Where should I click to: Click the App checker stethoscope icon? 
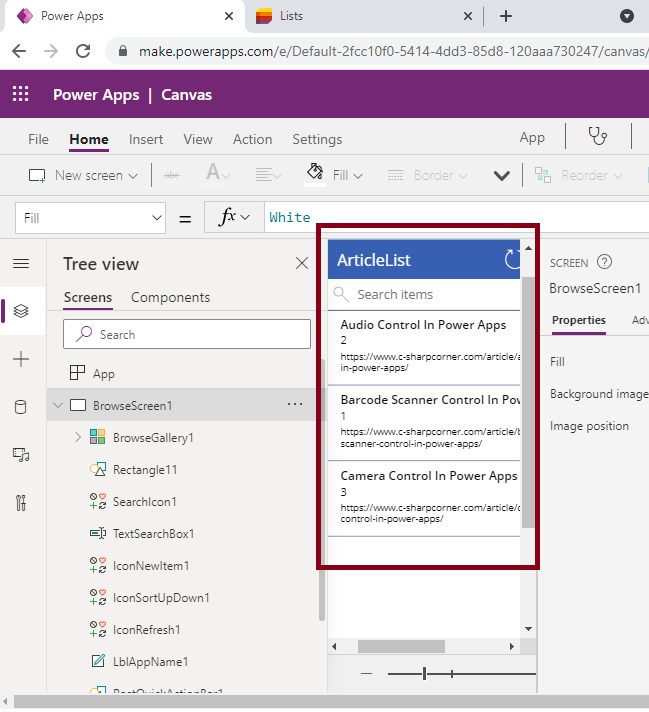[597, 136]
